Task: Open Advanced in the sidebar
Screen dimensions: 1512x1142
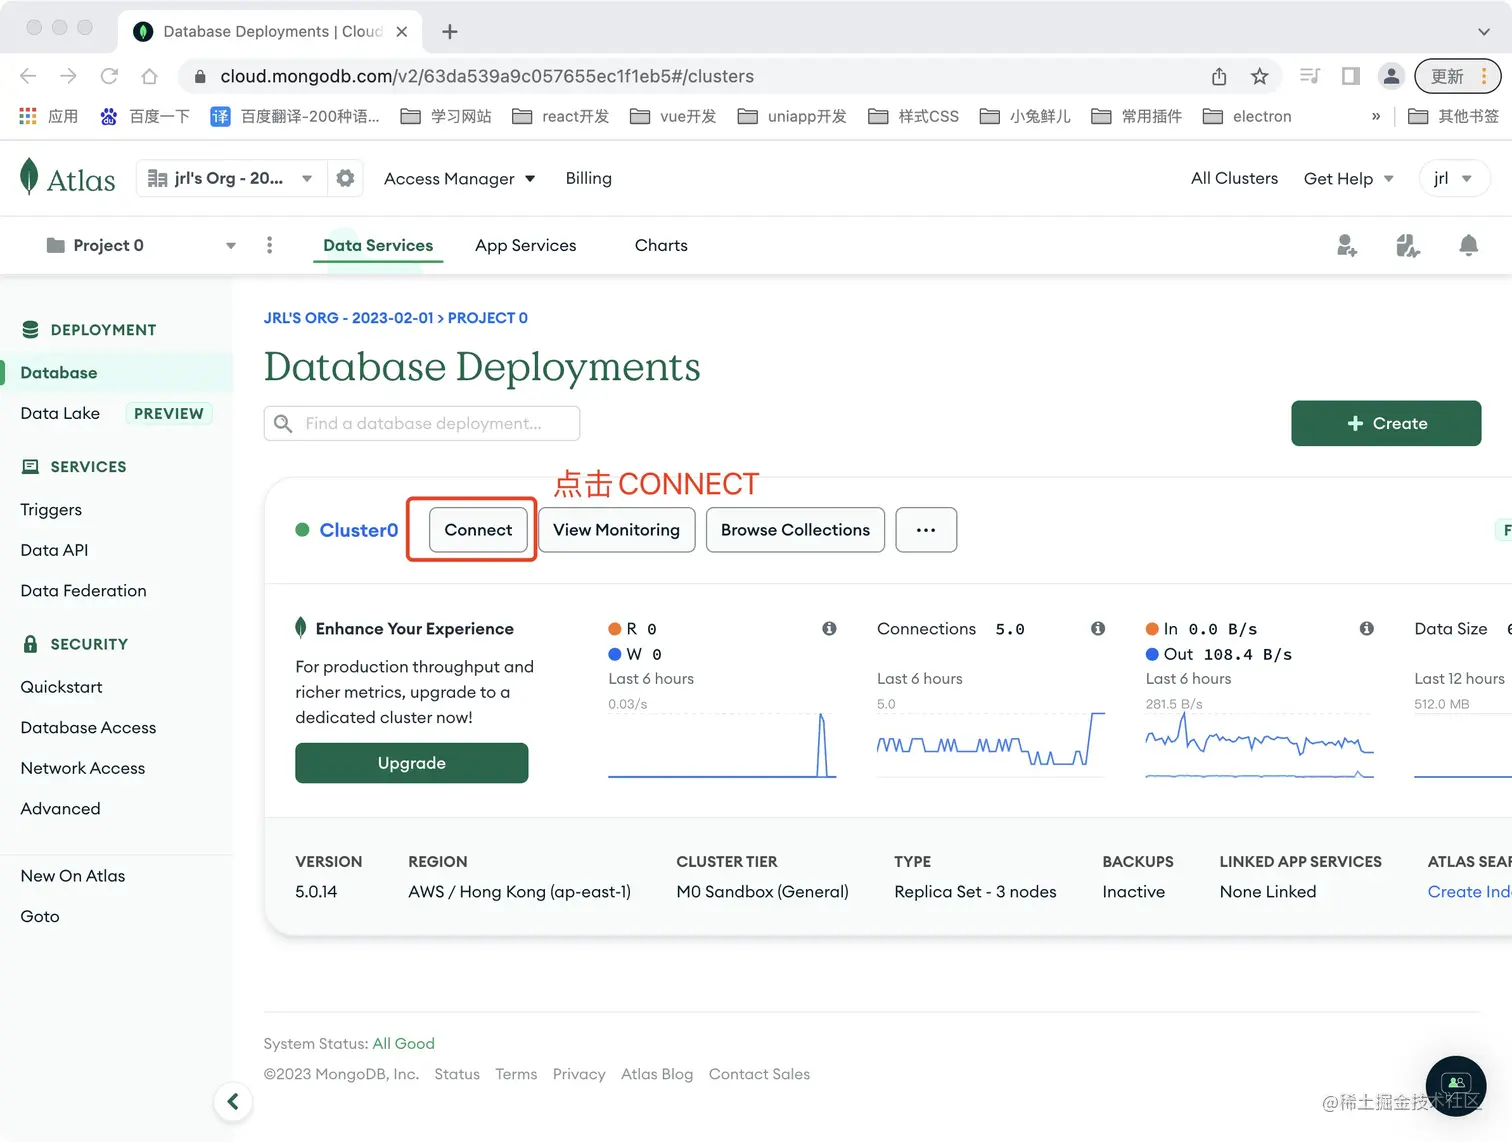Action: (60, 808)
